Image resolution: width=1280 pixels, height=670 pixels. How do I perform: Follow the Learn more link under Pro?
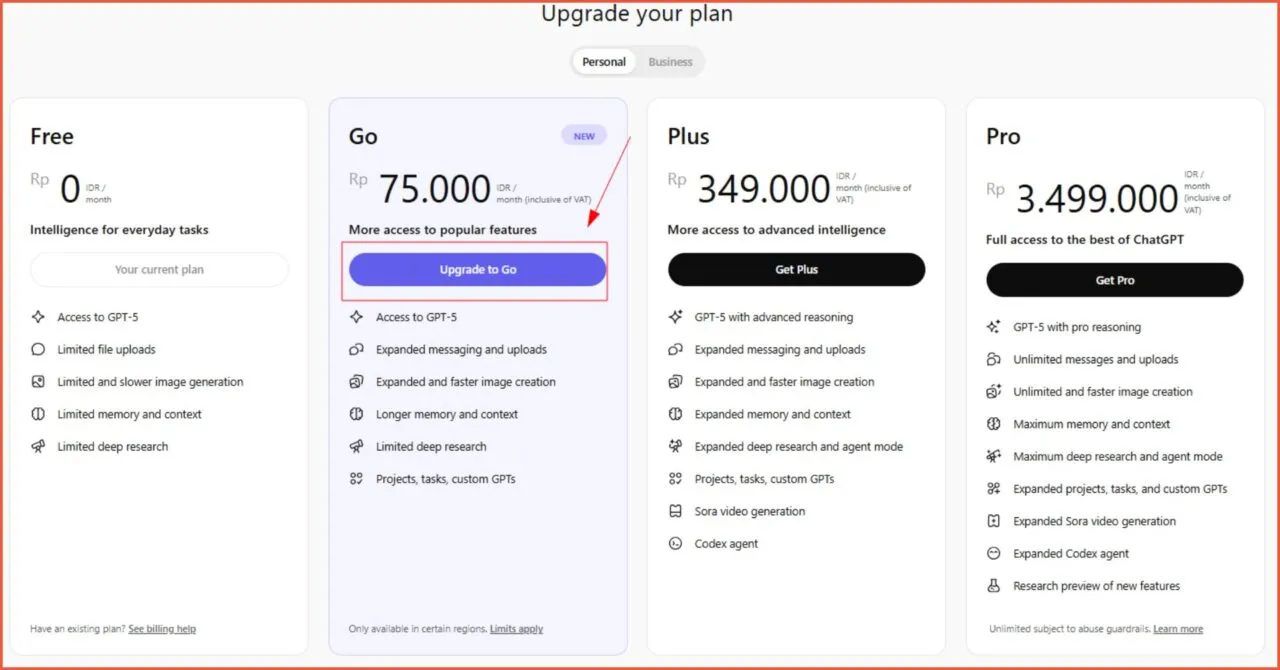[x=1178, y=629]
